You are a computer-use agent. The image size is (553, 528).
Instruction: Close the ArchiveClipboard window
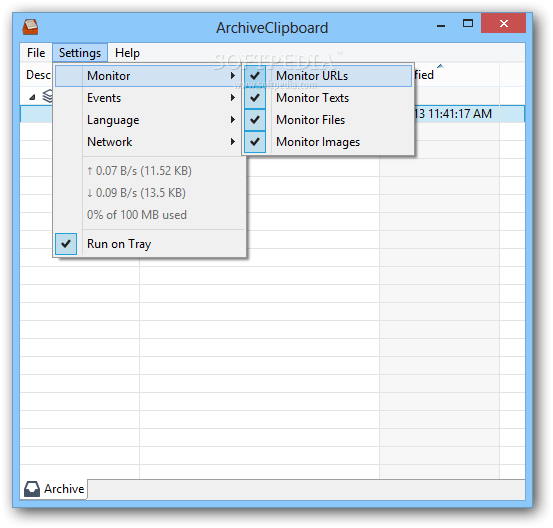point(504,24)
